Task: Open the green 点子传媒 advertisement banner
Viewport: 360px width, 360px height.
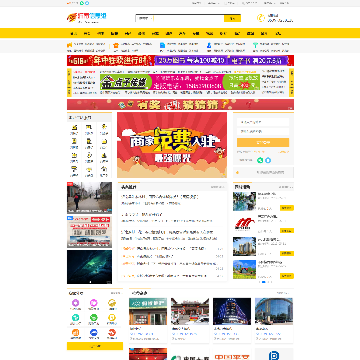Action: [180, 82]
